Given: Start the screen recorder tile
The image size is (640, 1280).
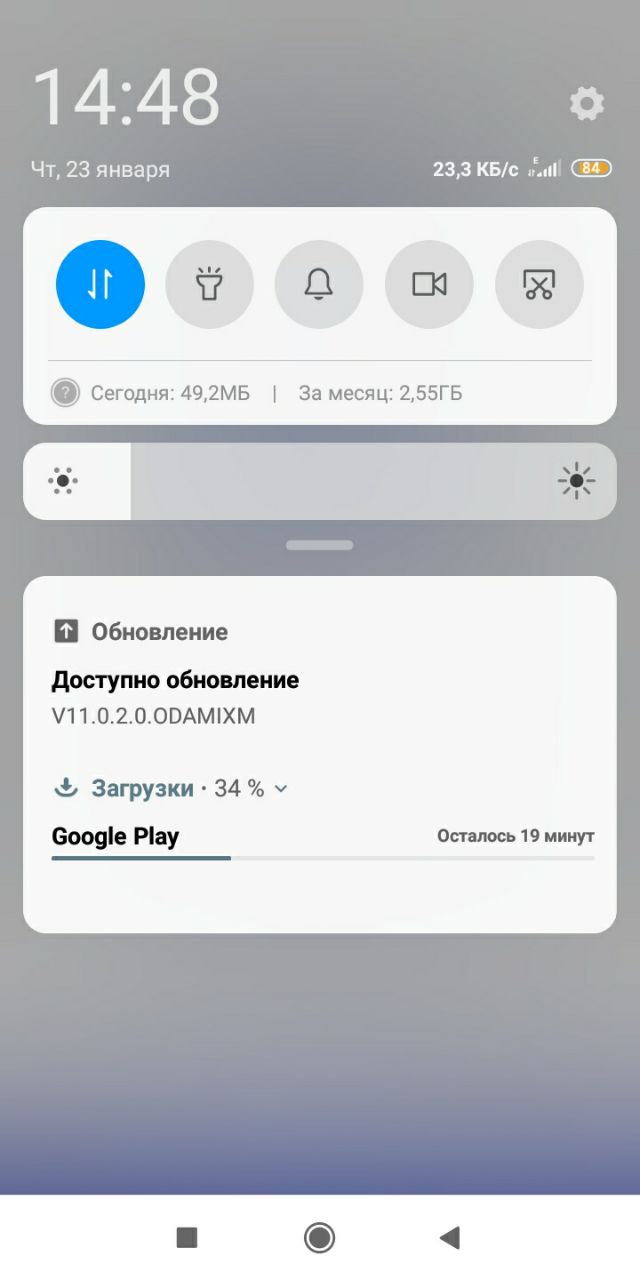Looking at the screenshot, I should [x=429, y=284].
